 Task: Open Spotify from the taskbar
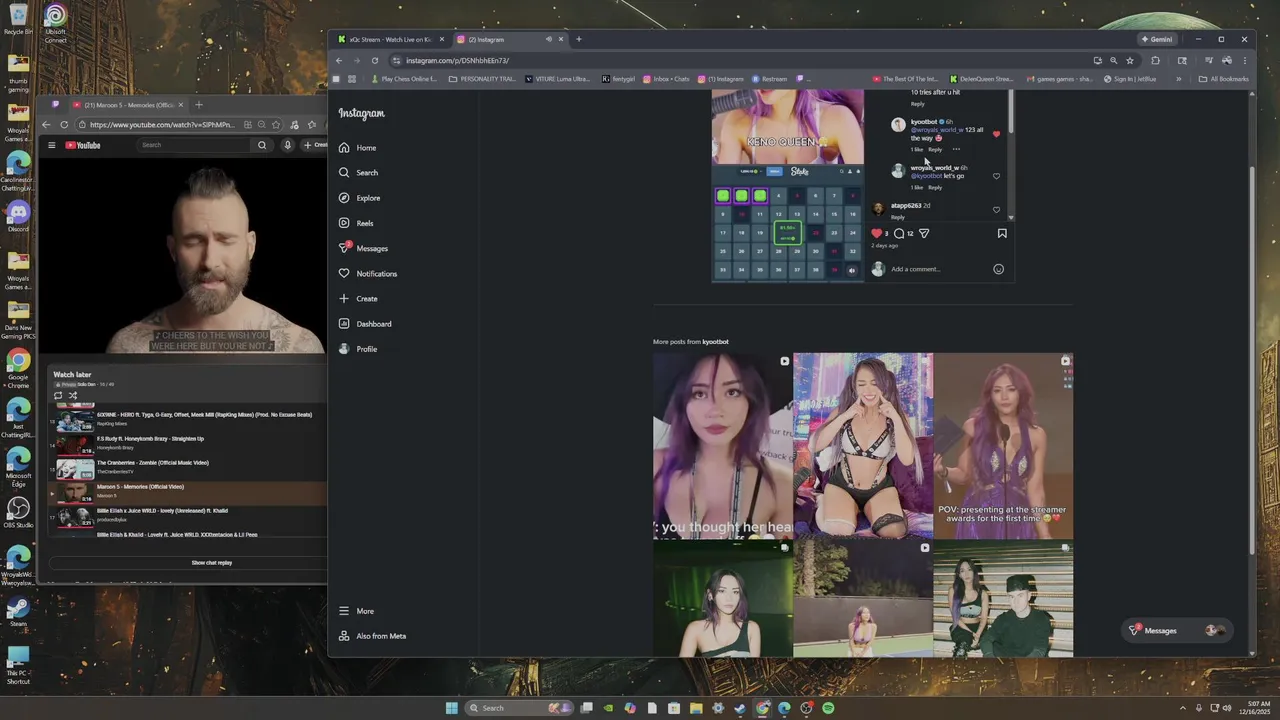pyautogui.click(x=828, y=708)
